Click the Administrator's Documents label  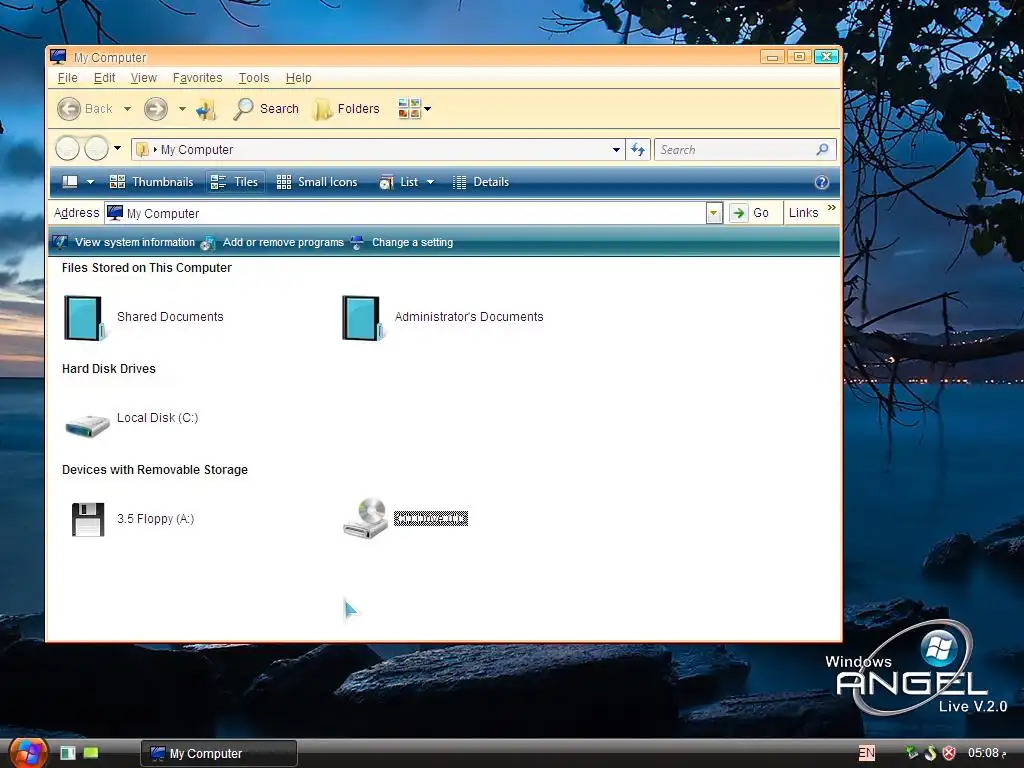tap(469, 317)
